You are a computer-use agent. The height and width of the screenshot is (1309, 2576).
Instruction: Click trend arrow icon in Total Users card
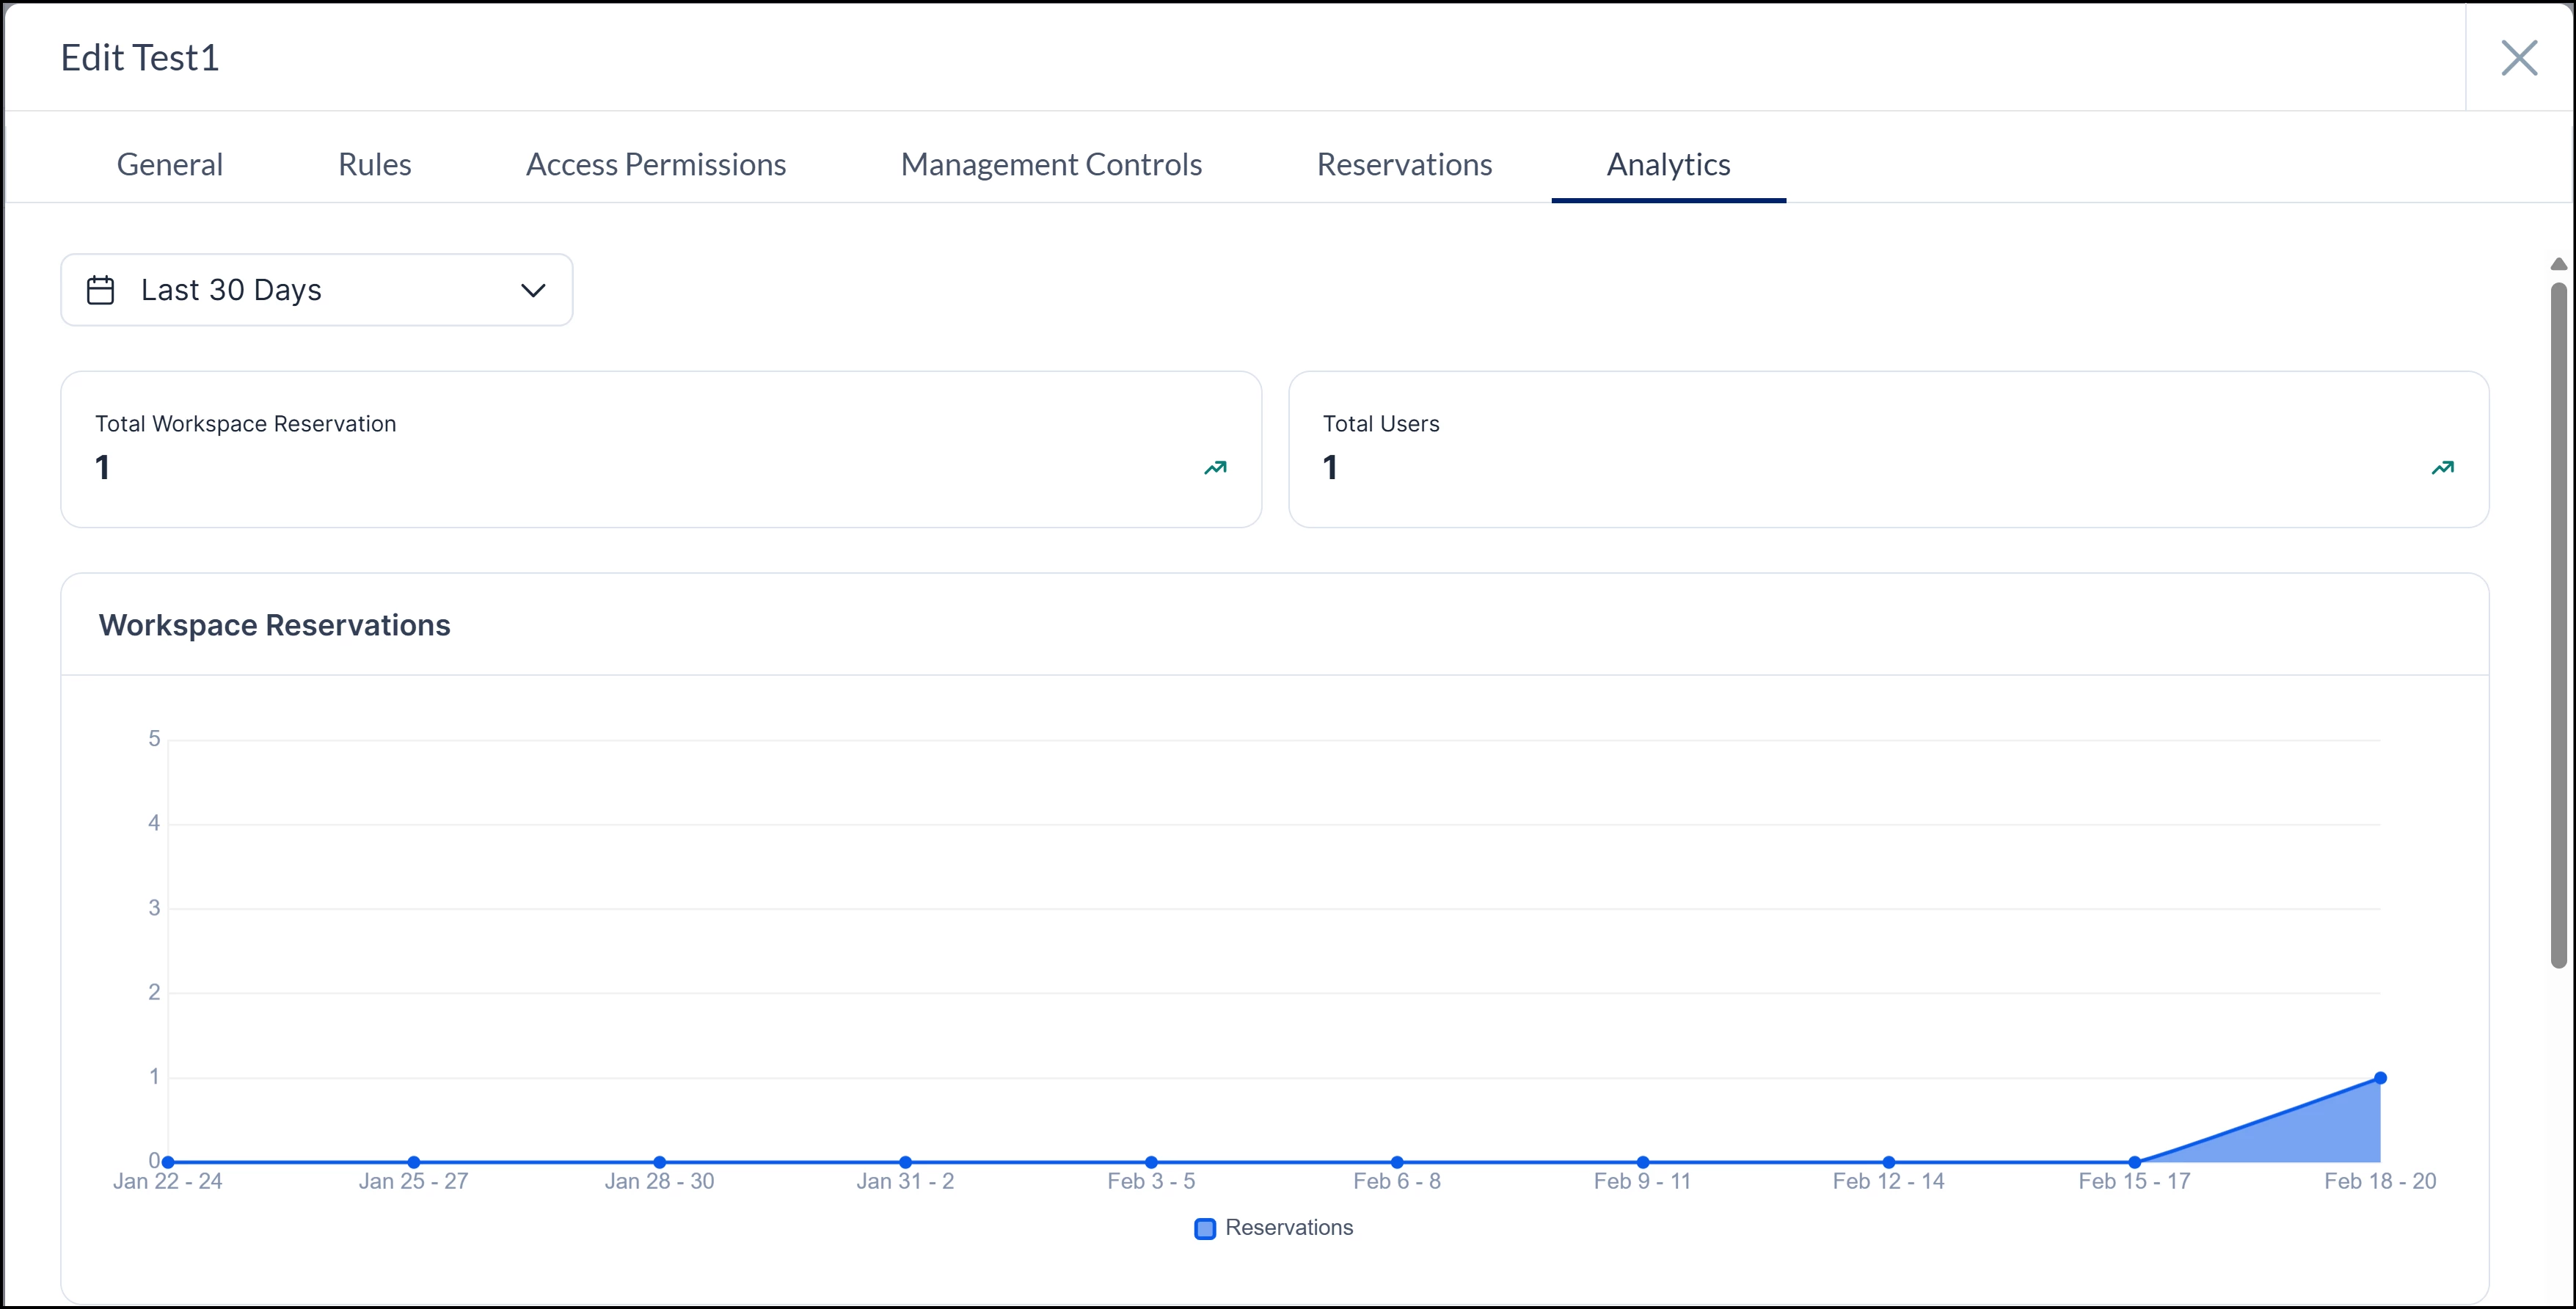tap(2442, 468)
